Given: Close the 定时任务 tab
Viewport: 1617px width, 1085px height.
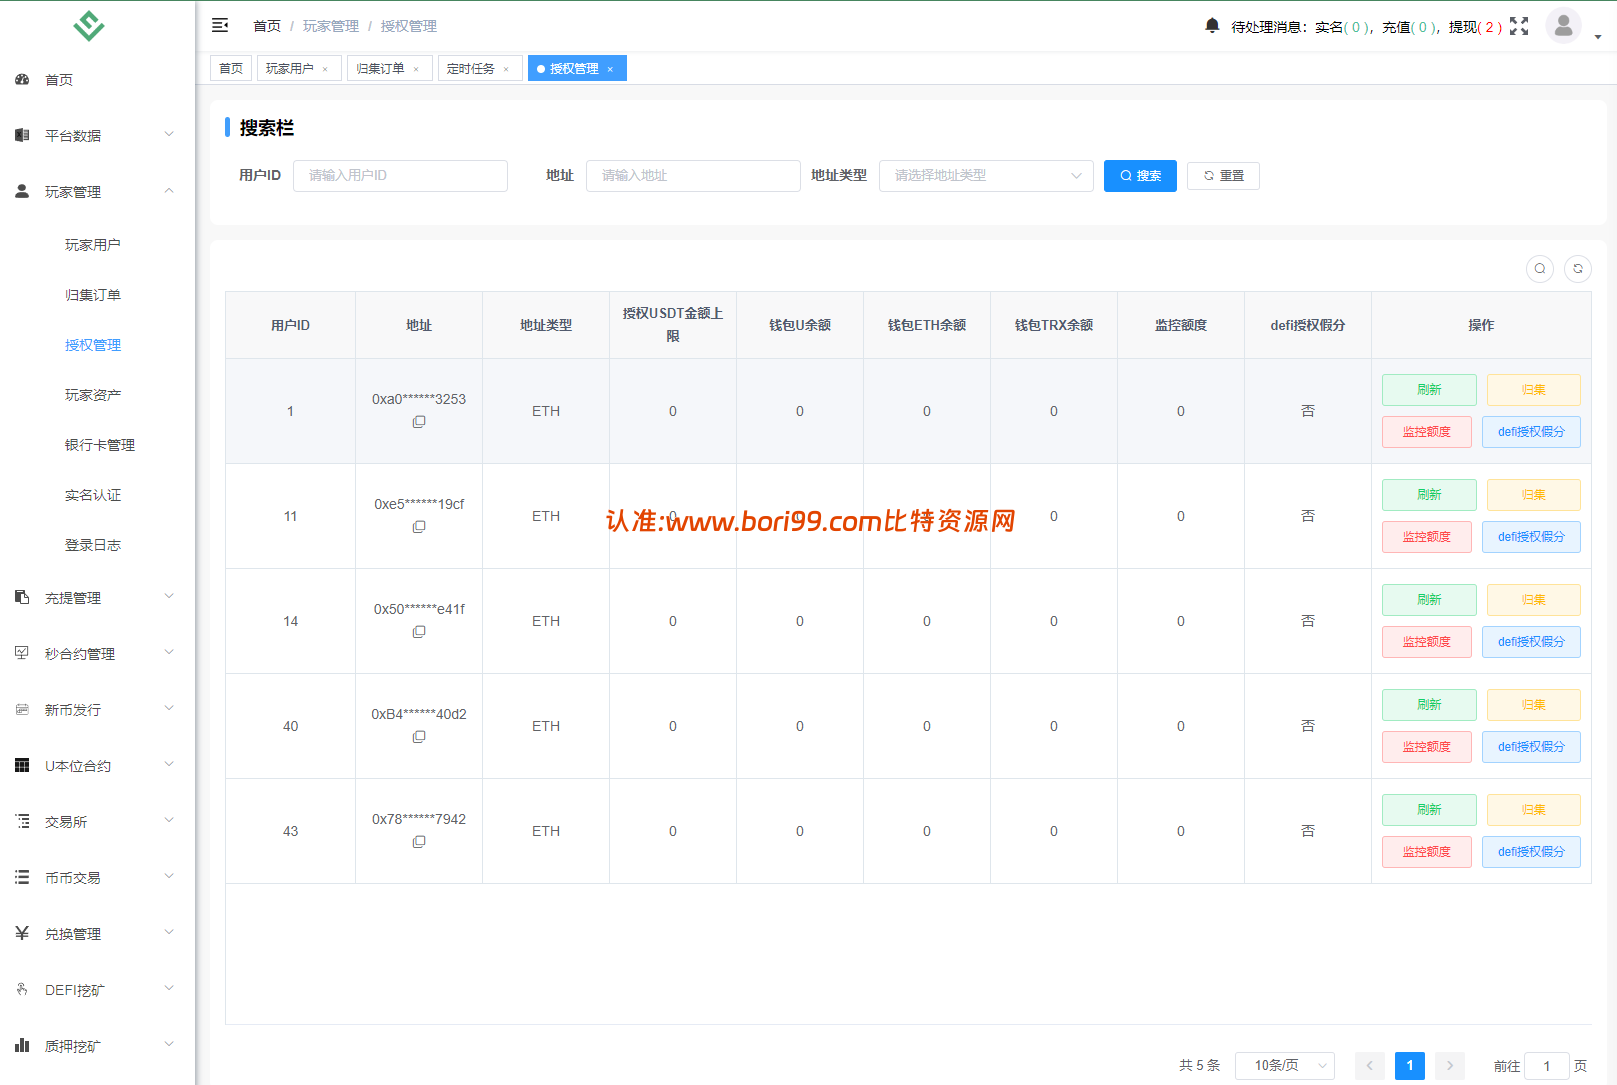Looking at the screenshot, I should pyautogui.click(x=506, y=69).
